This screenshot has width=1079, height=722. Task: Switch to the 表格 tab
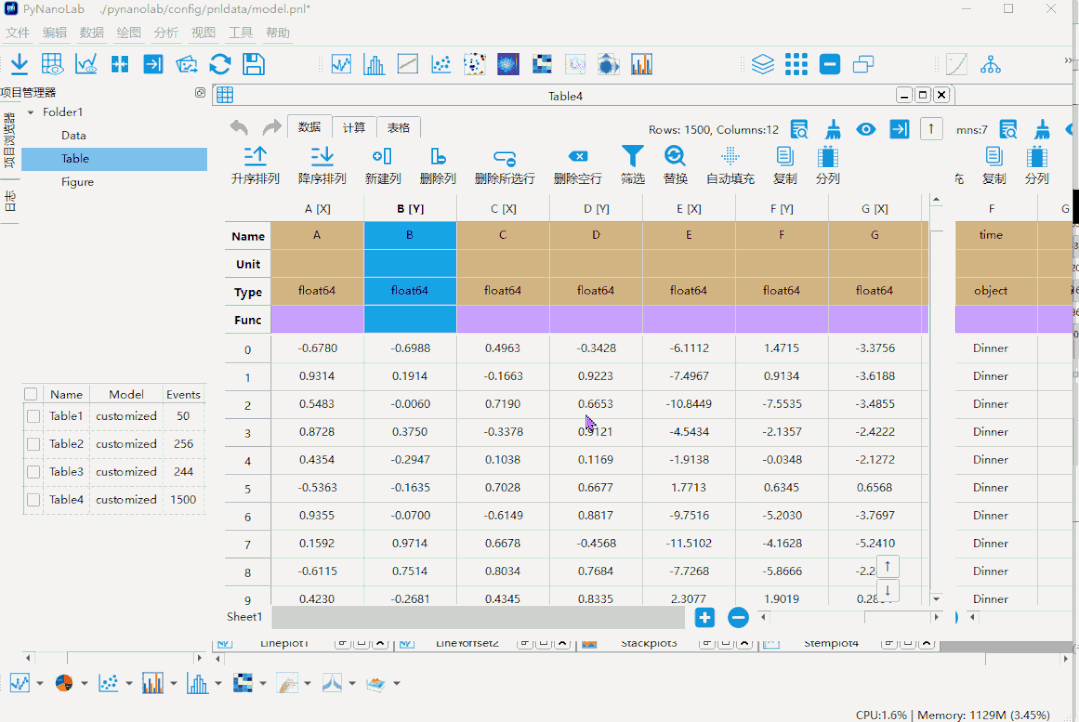point(398,127)
